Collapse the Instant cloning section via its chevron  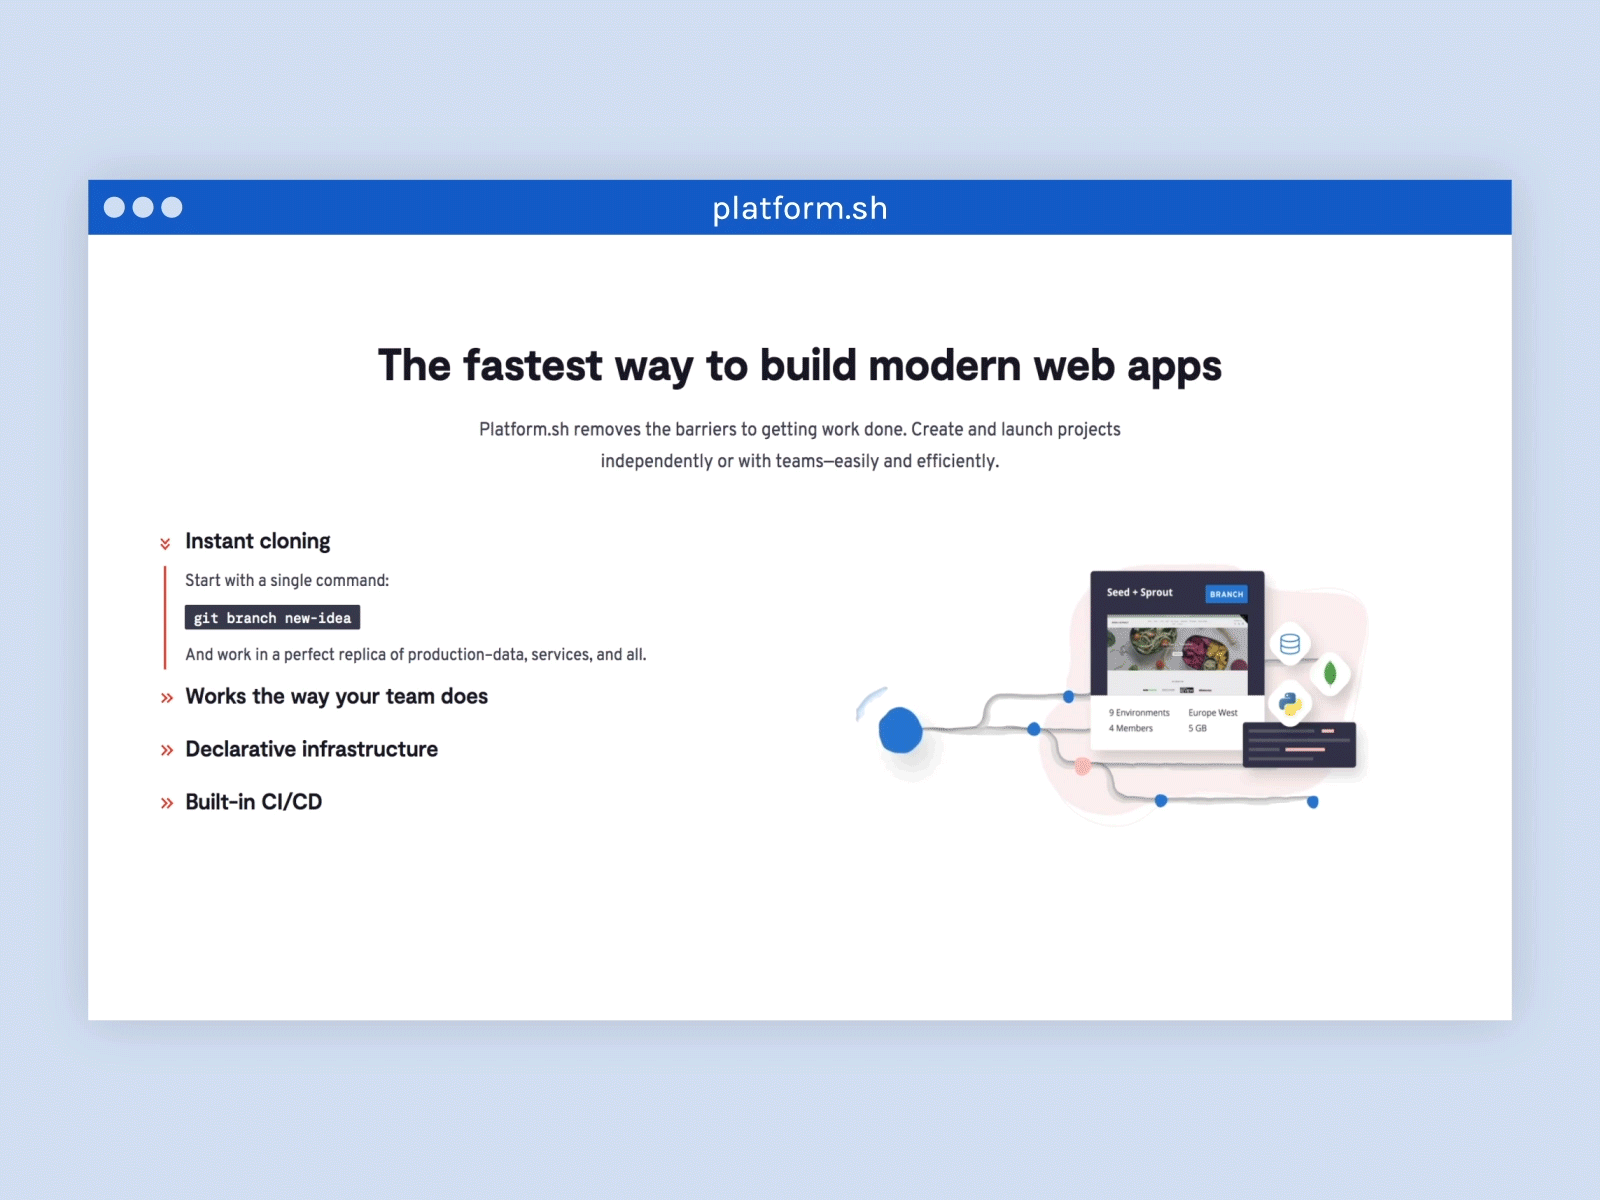point(166,542)
